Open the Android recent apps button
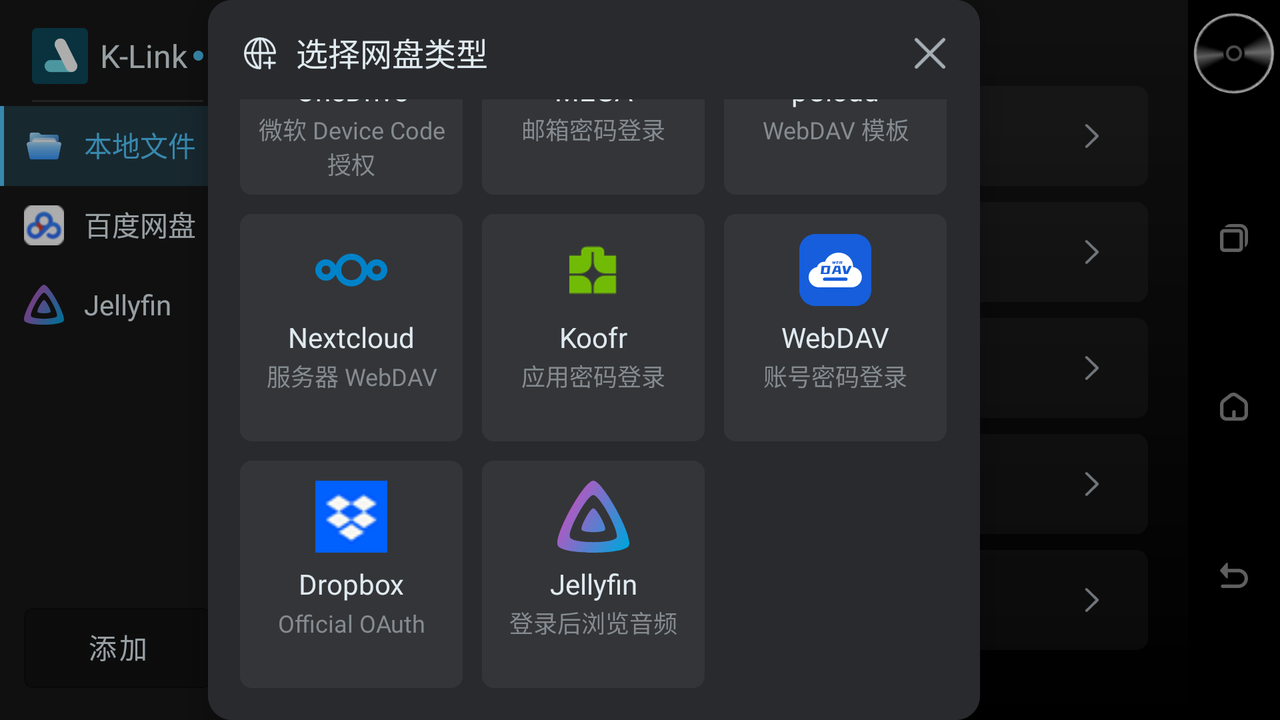Image resolution: width=1280 pixels, height=720 pixels. tap(1234, 238)
